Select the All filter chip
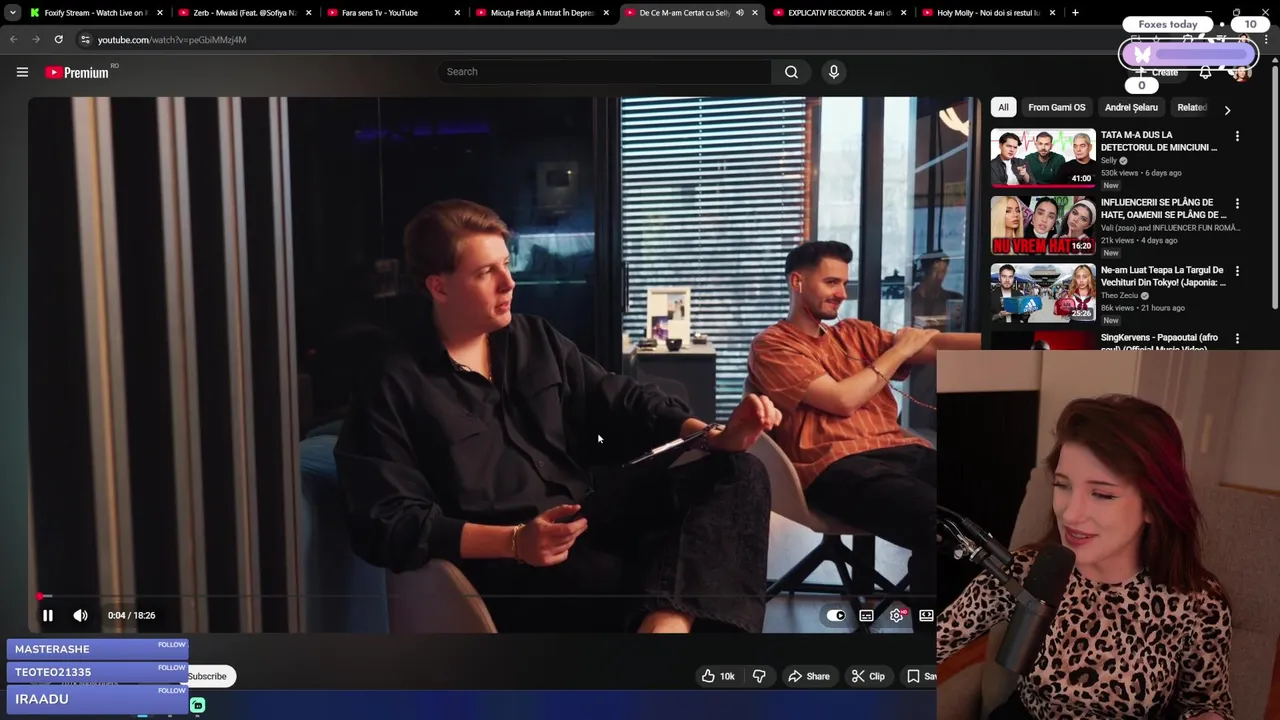The height and width of the screenshot is (720, 1280). pyautogui.click(x=1003, y=107)
